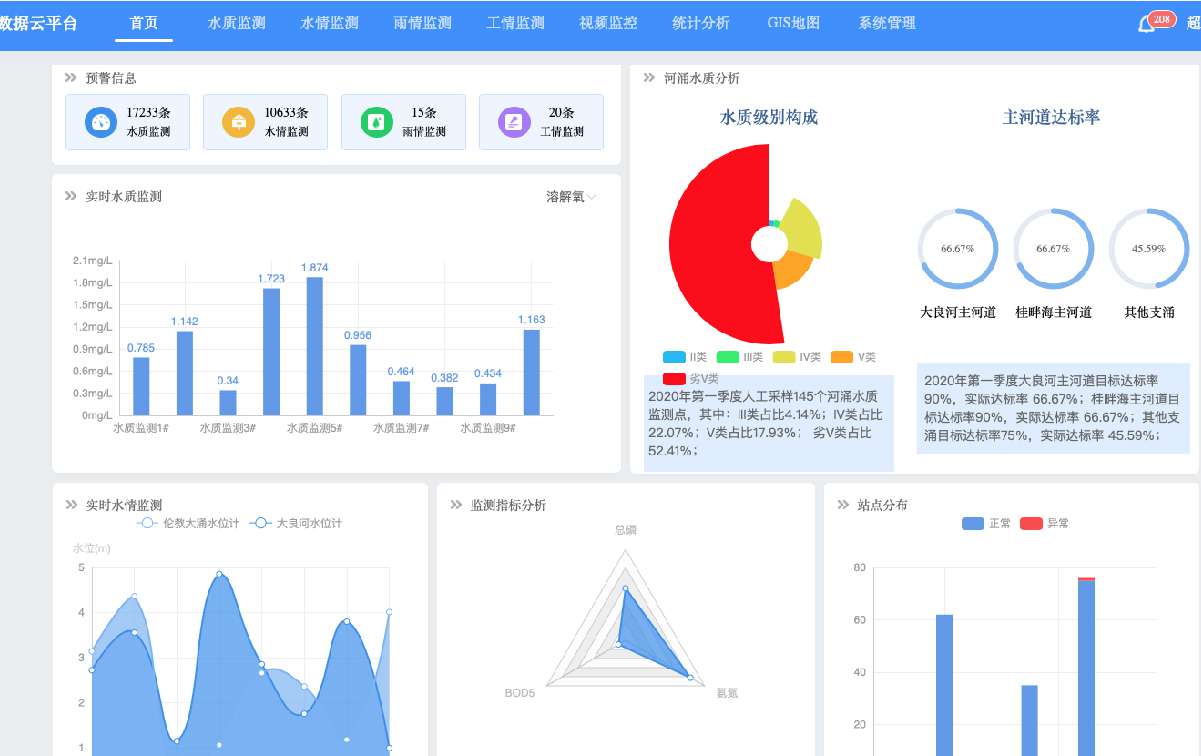Click the 统计分析 link in top bar

[702, 22]
